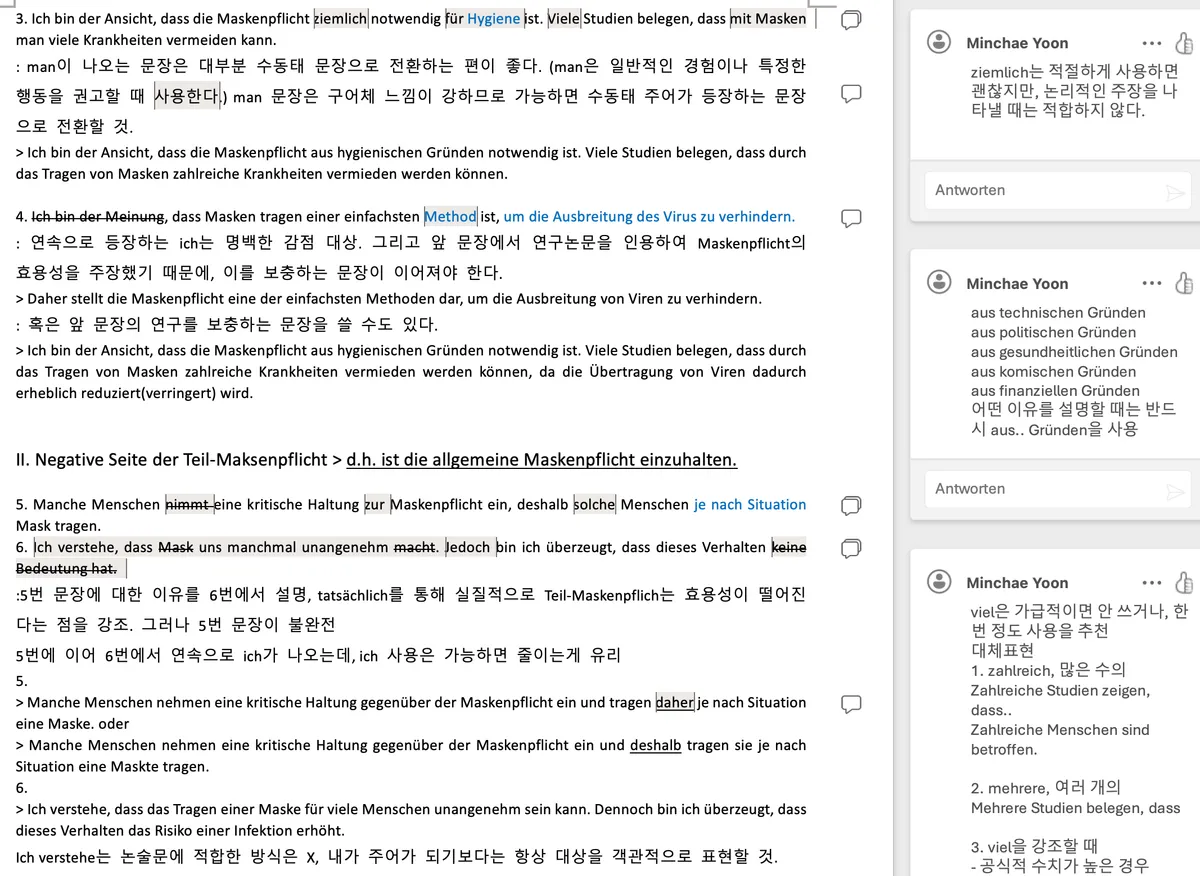The width and height of the screenshot is (1200, 876).
Task: Open comment bubble beside sentence 6 'Ich verstehe'
Action: (851, 547)
